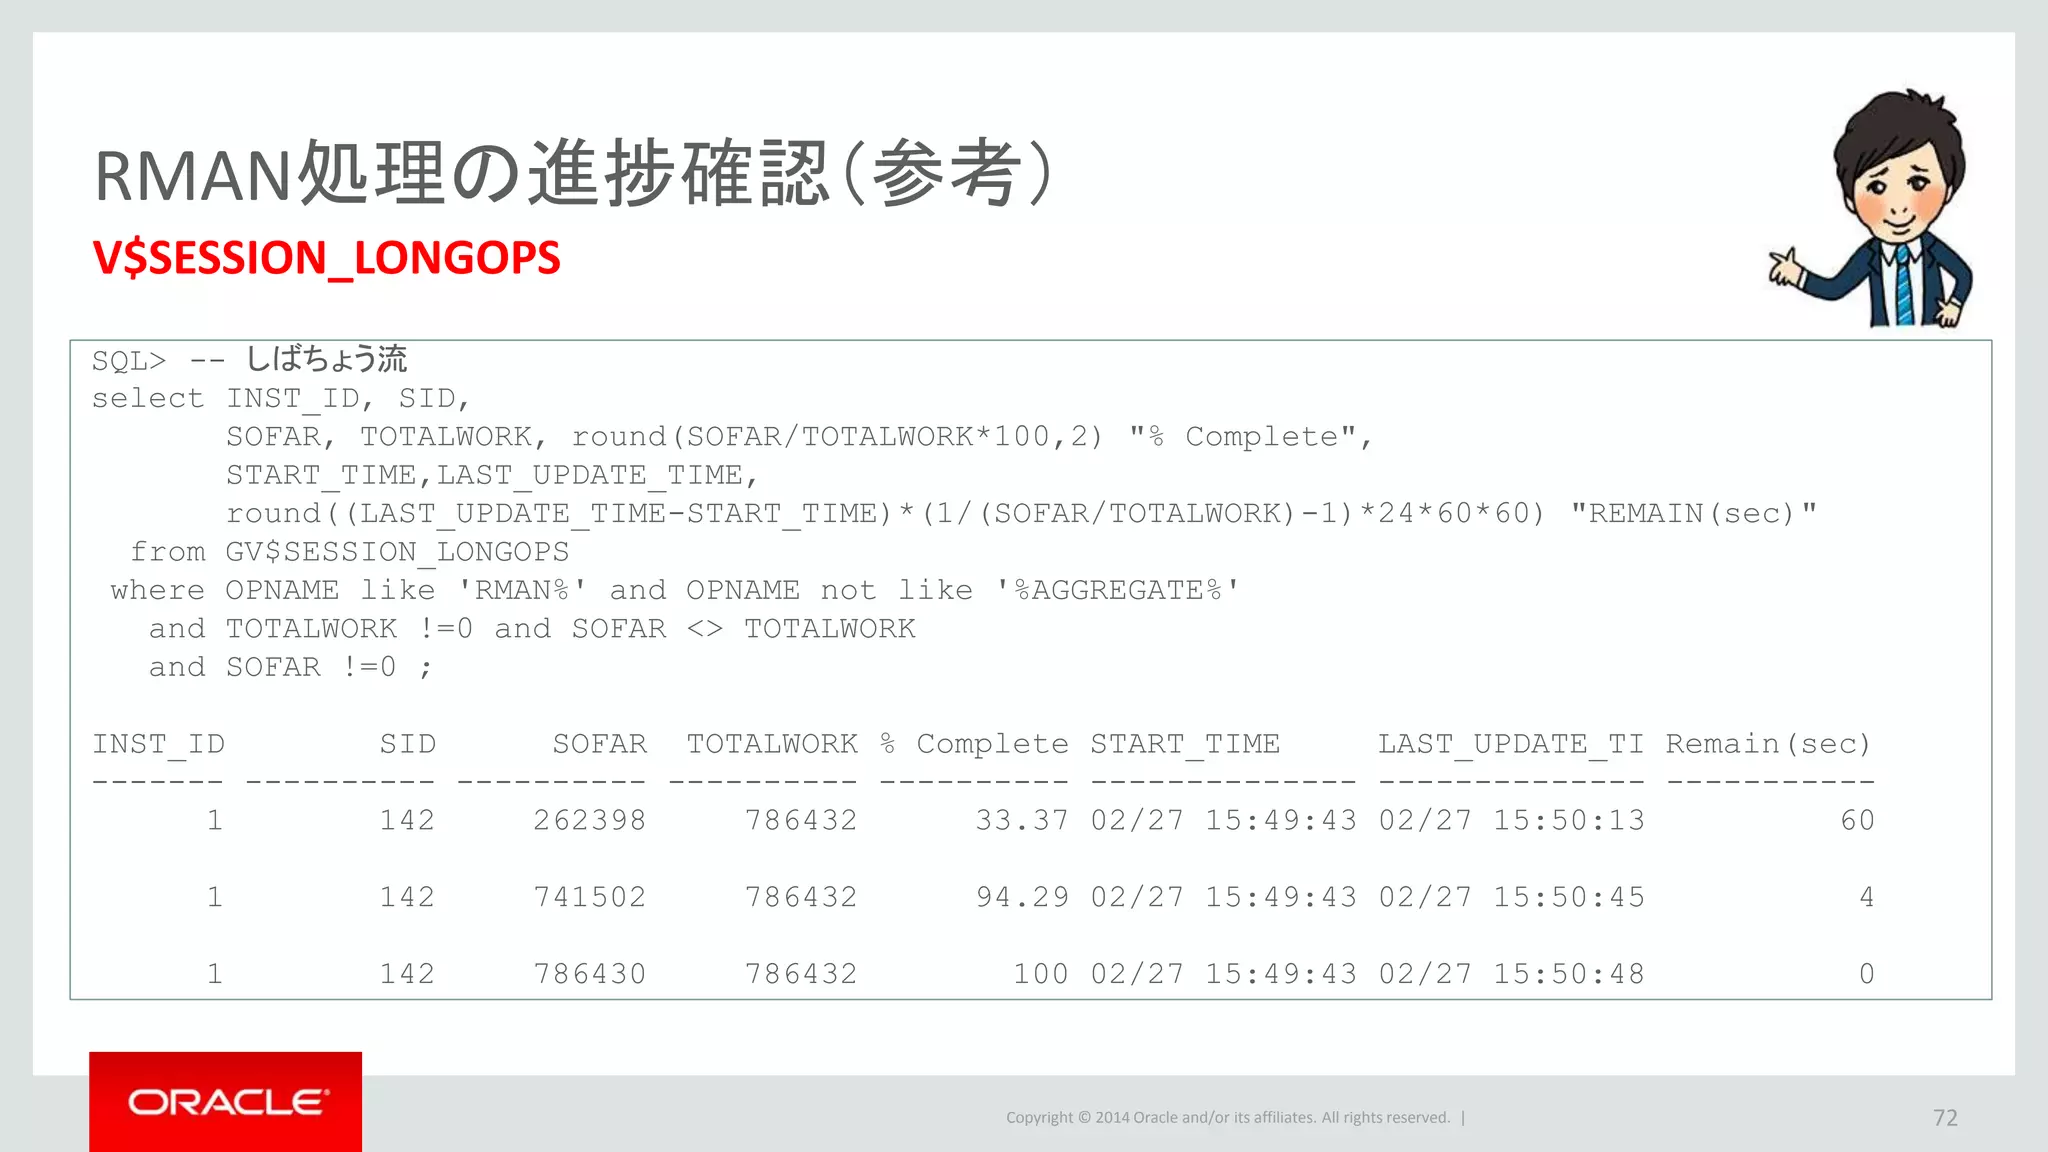Image resolution: width=2048 pixels, height=1152 pixels.
Task: Select the V$SESSION_LONGOPS subtitle
Action: click(327, 258)
